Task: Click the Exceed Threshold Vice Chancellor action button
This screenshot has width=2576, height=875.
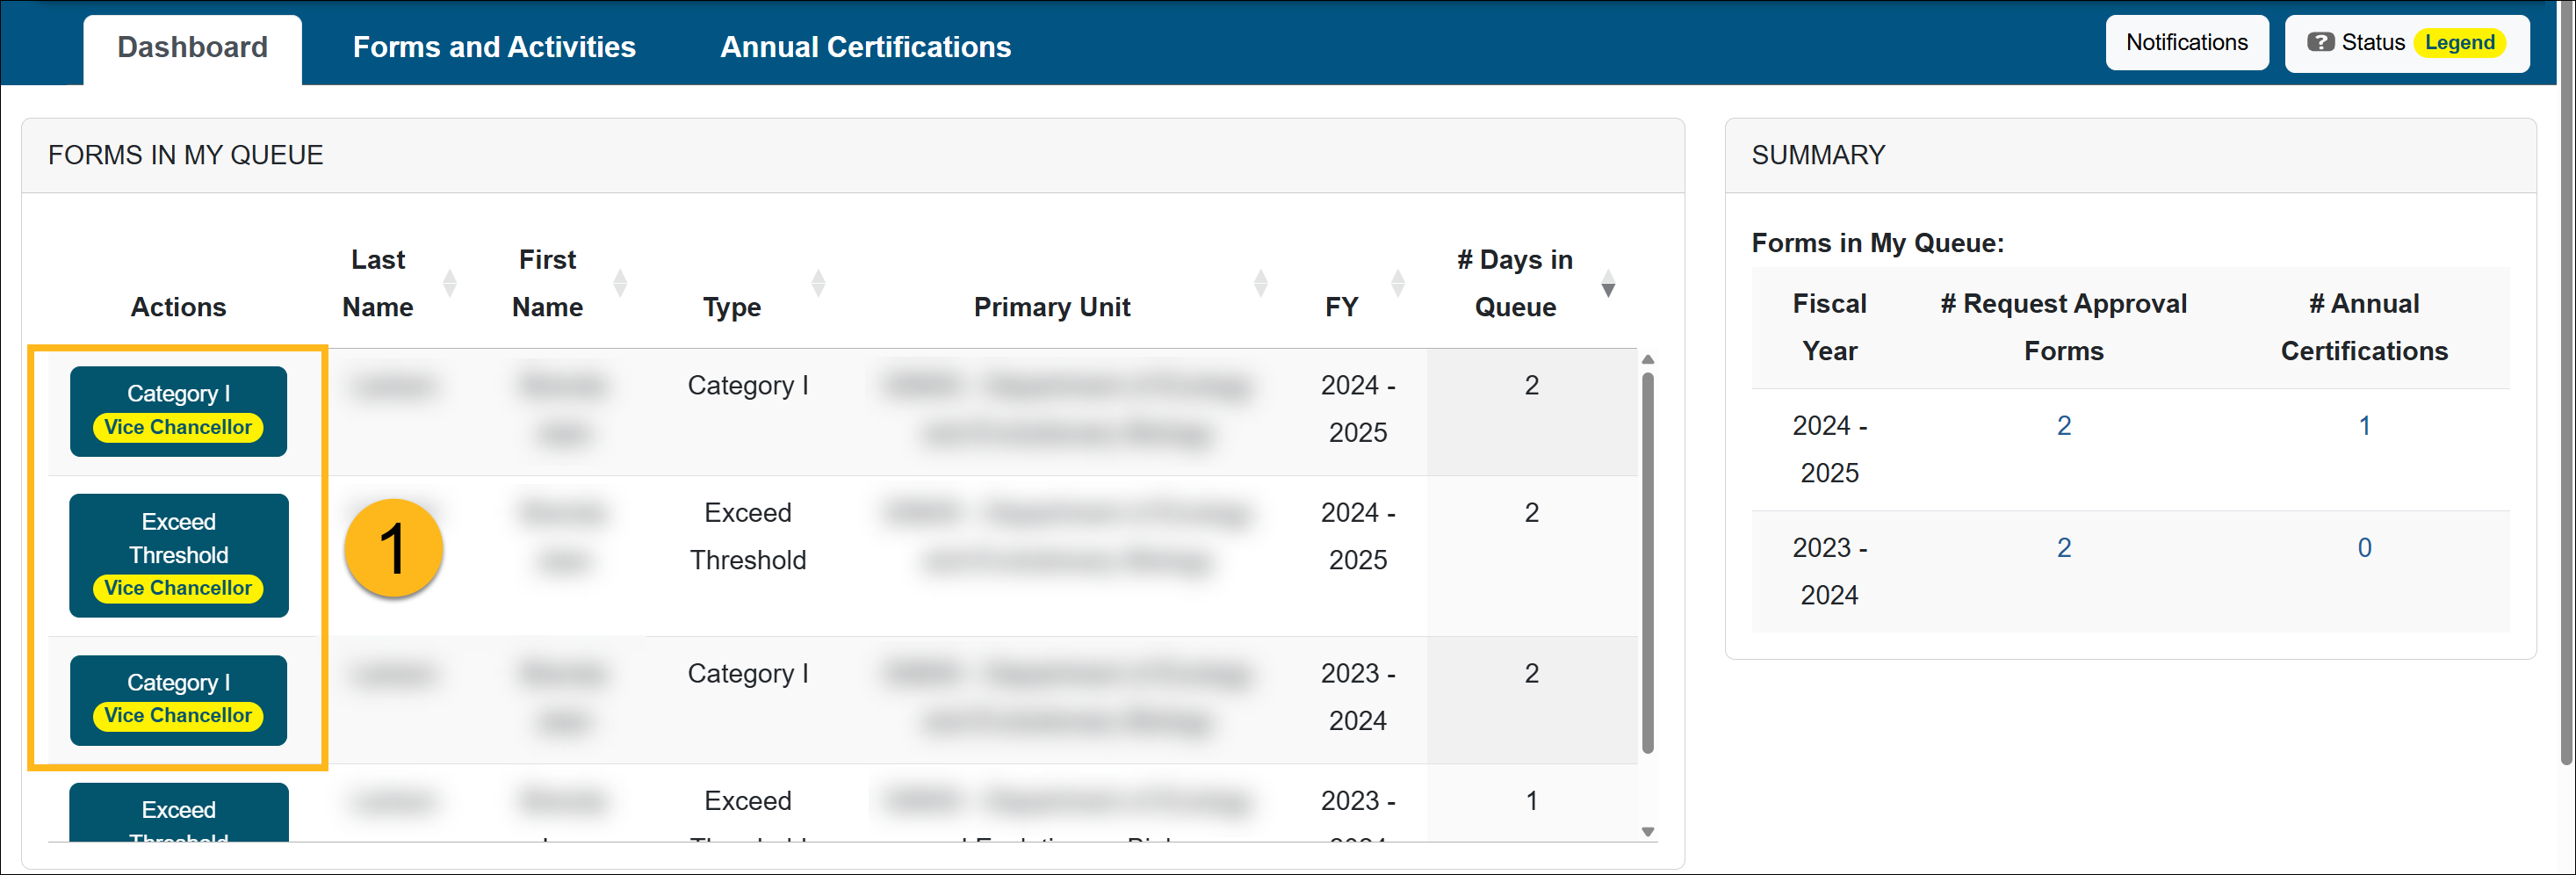Action: coord(178,554)
